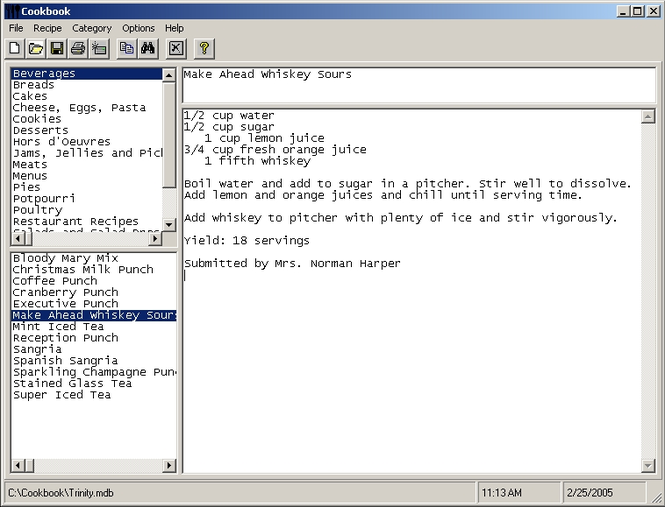Click the Open folder toolbar icon
665x507 pixels.
(36, 48)
